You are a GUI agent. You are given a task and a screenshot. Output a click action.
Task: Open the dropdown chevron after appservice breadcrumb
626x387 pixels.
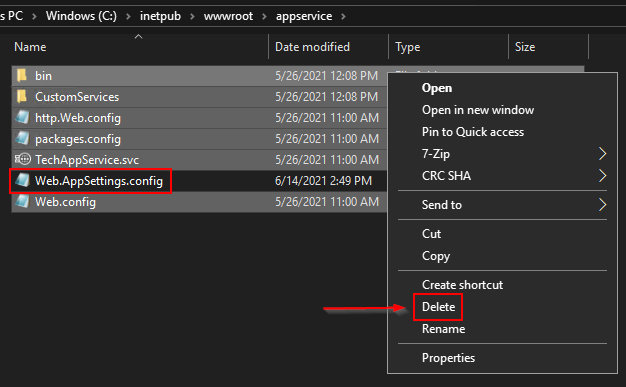[343, 16]
